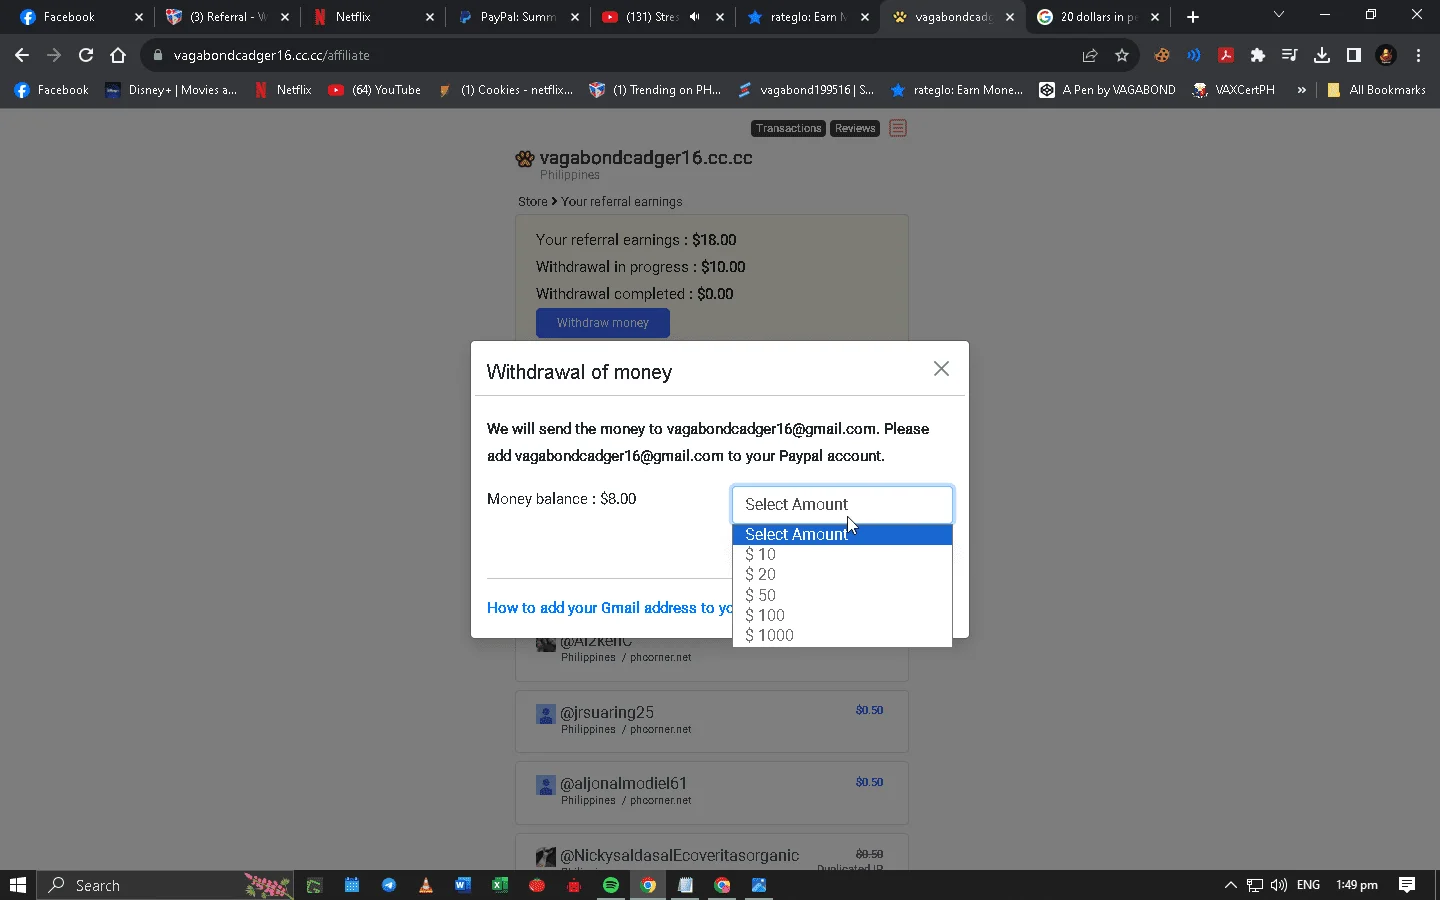1440x900 pixels.
Task: Choose the $ 1000 withdrawal amount
Action: point(842,635)
